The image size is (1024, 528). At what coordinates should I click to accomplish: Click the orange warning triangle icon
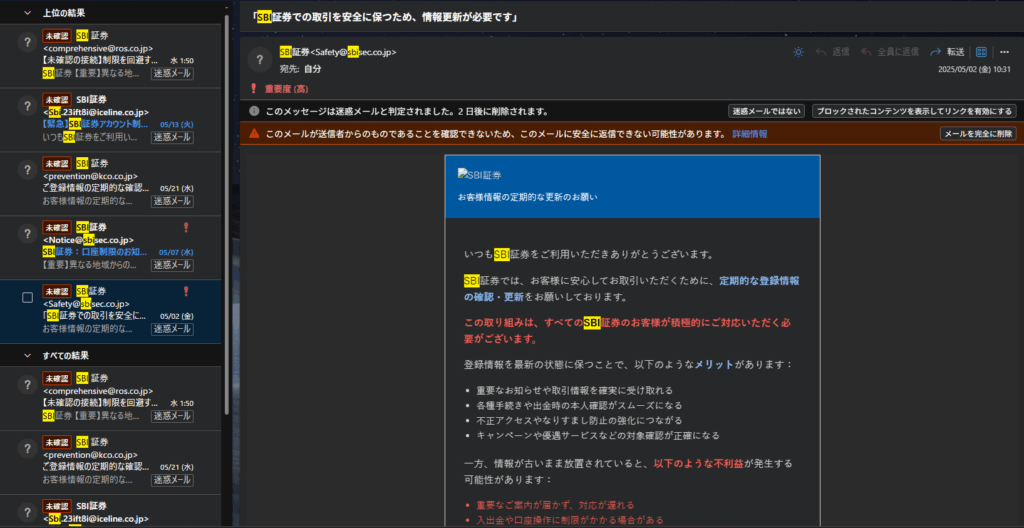[x=255, y=134]
